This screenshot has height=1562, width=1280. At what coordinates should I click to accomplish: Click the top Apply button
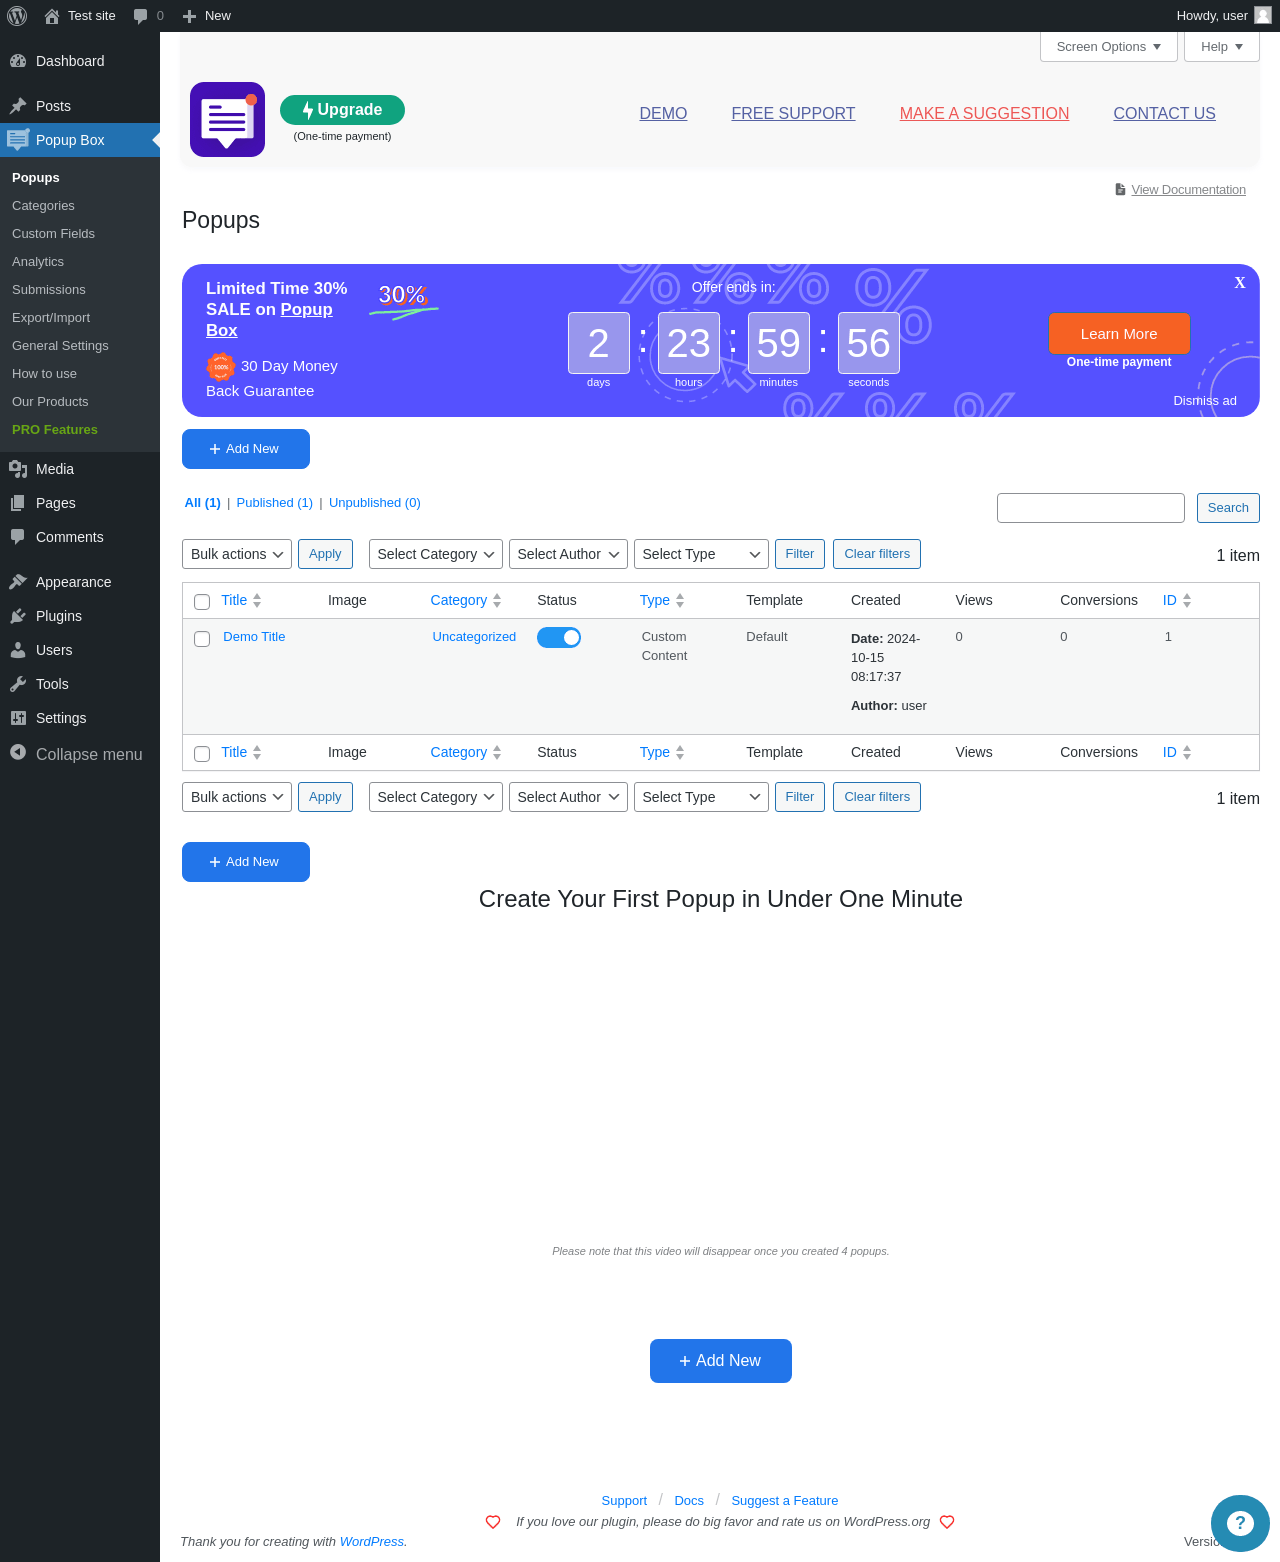[x=325, y=554]
